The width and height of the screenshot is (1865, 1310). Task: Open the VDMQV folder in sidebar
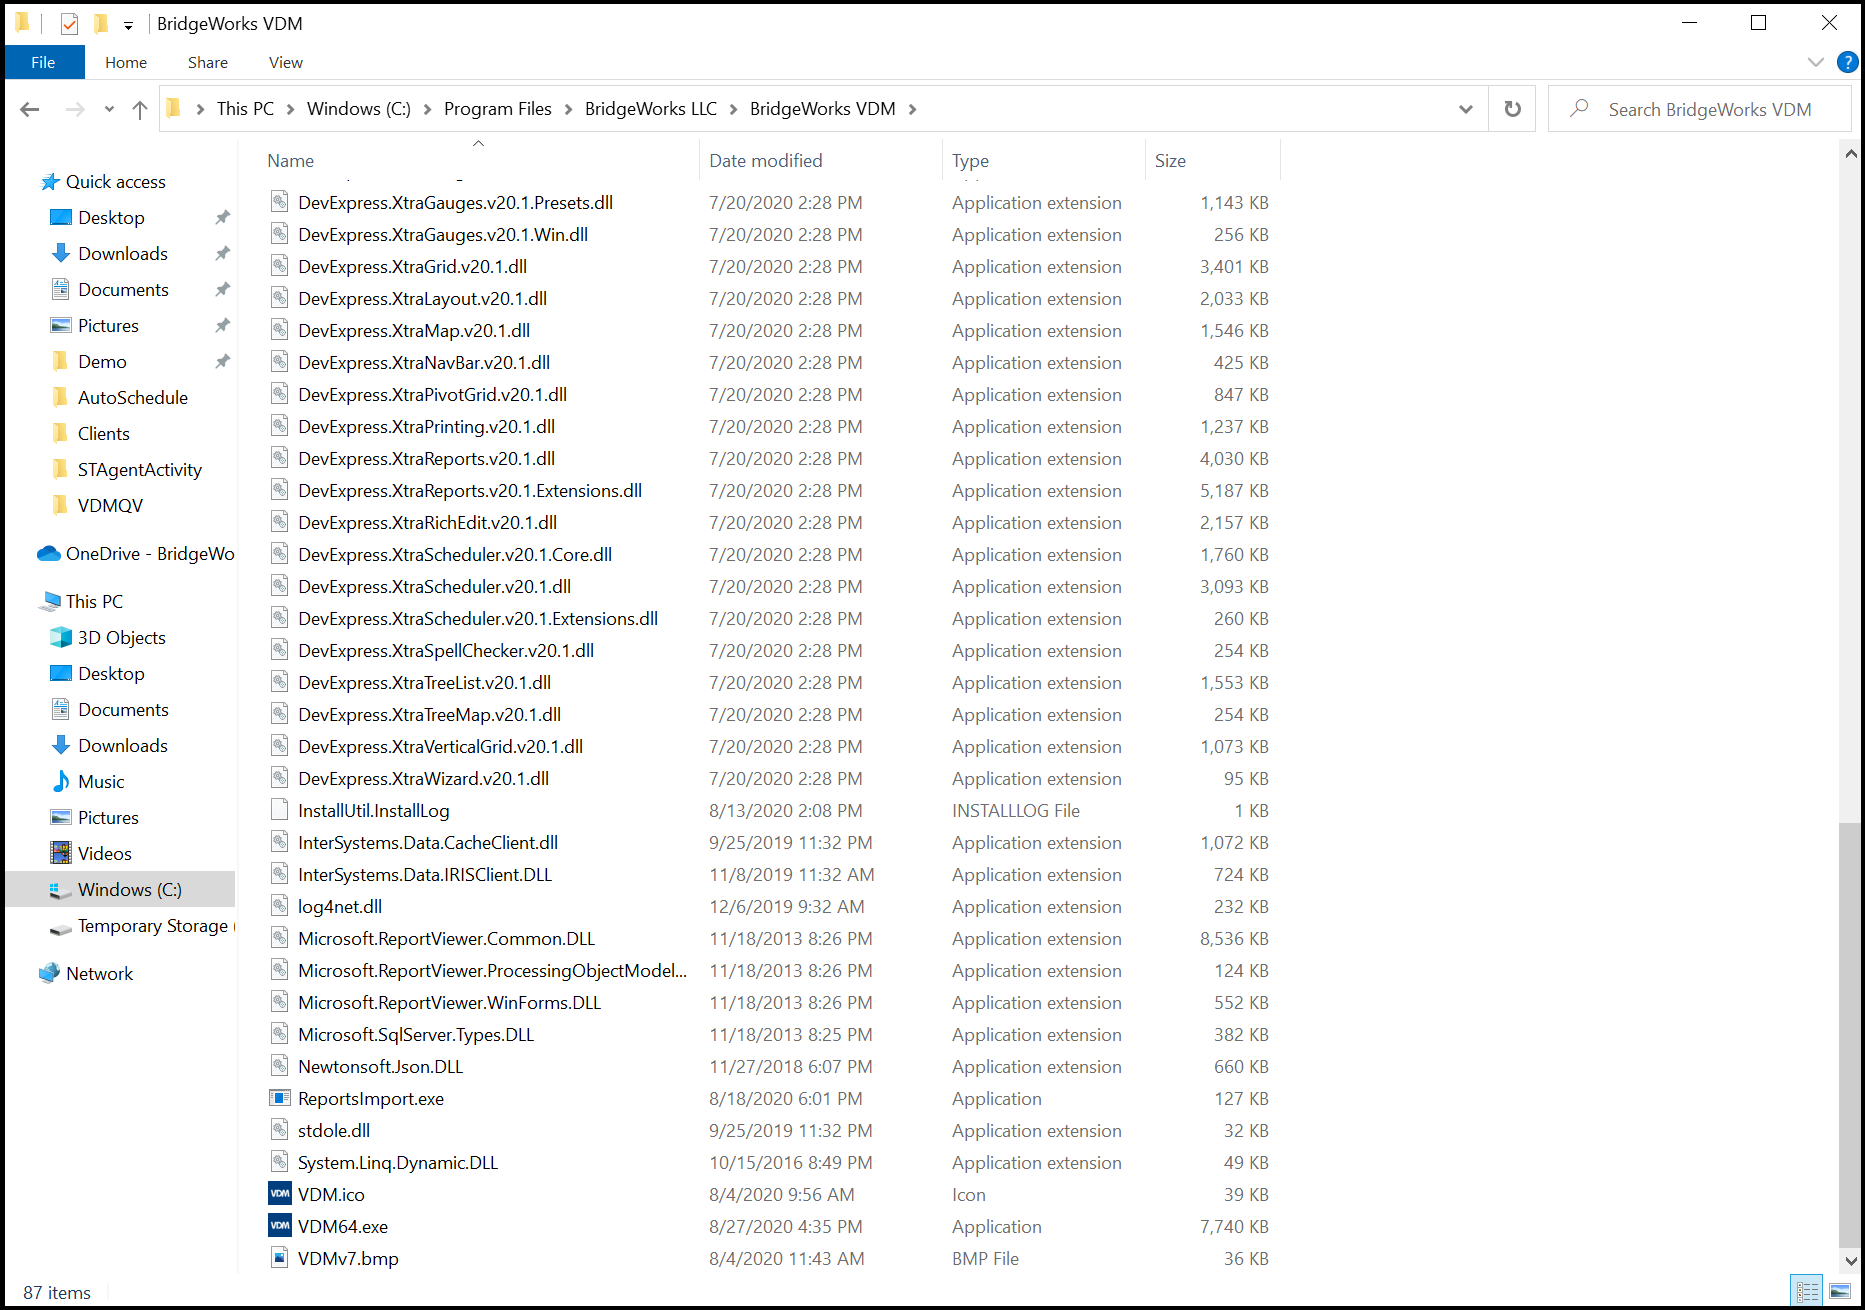click(x=110, y=506)
